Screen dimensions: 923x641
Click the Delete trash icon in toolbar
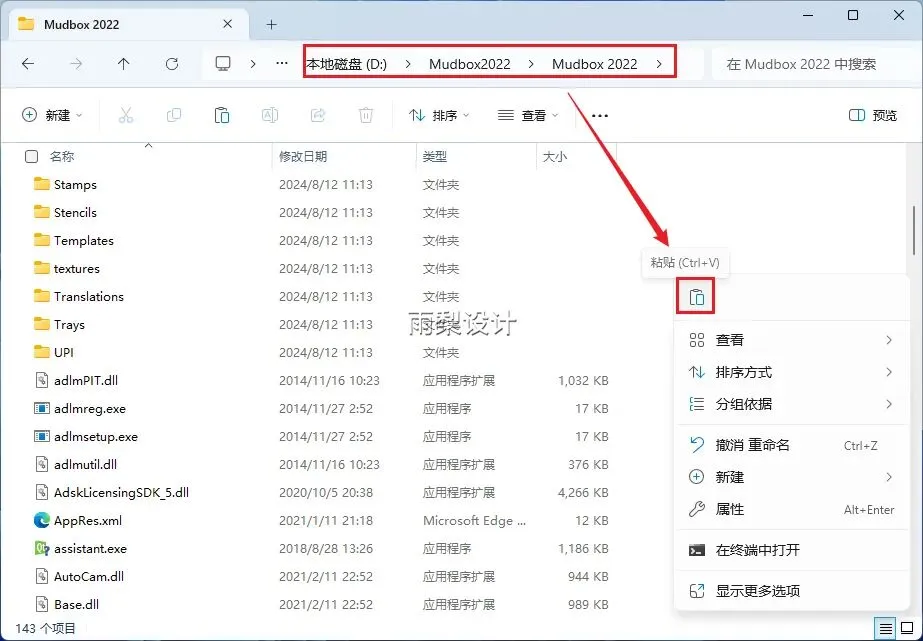coord(366,115)
